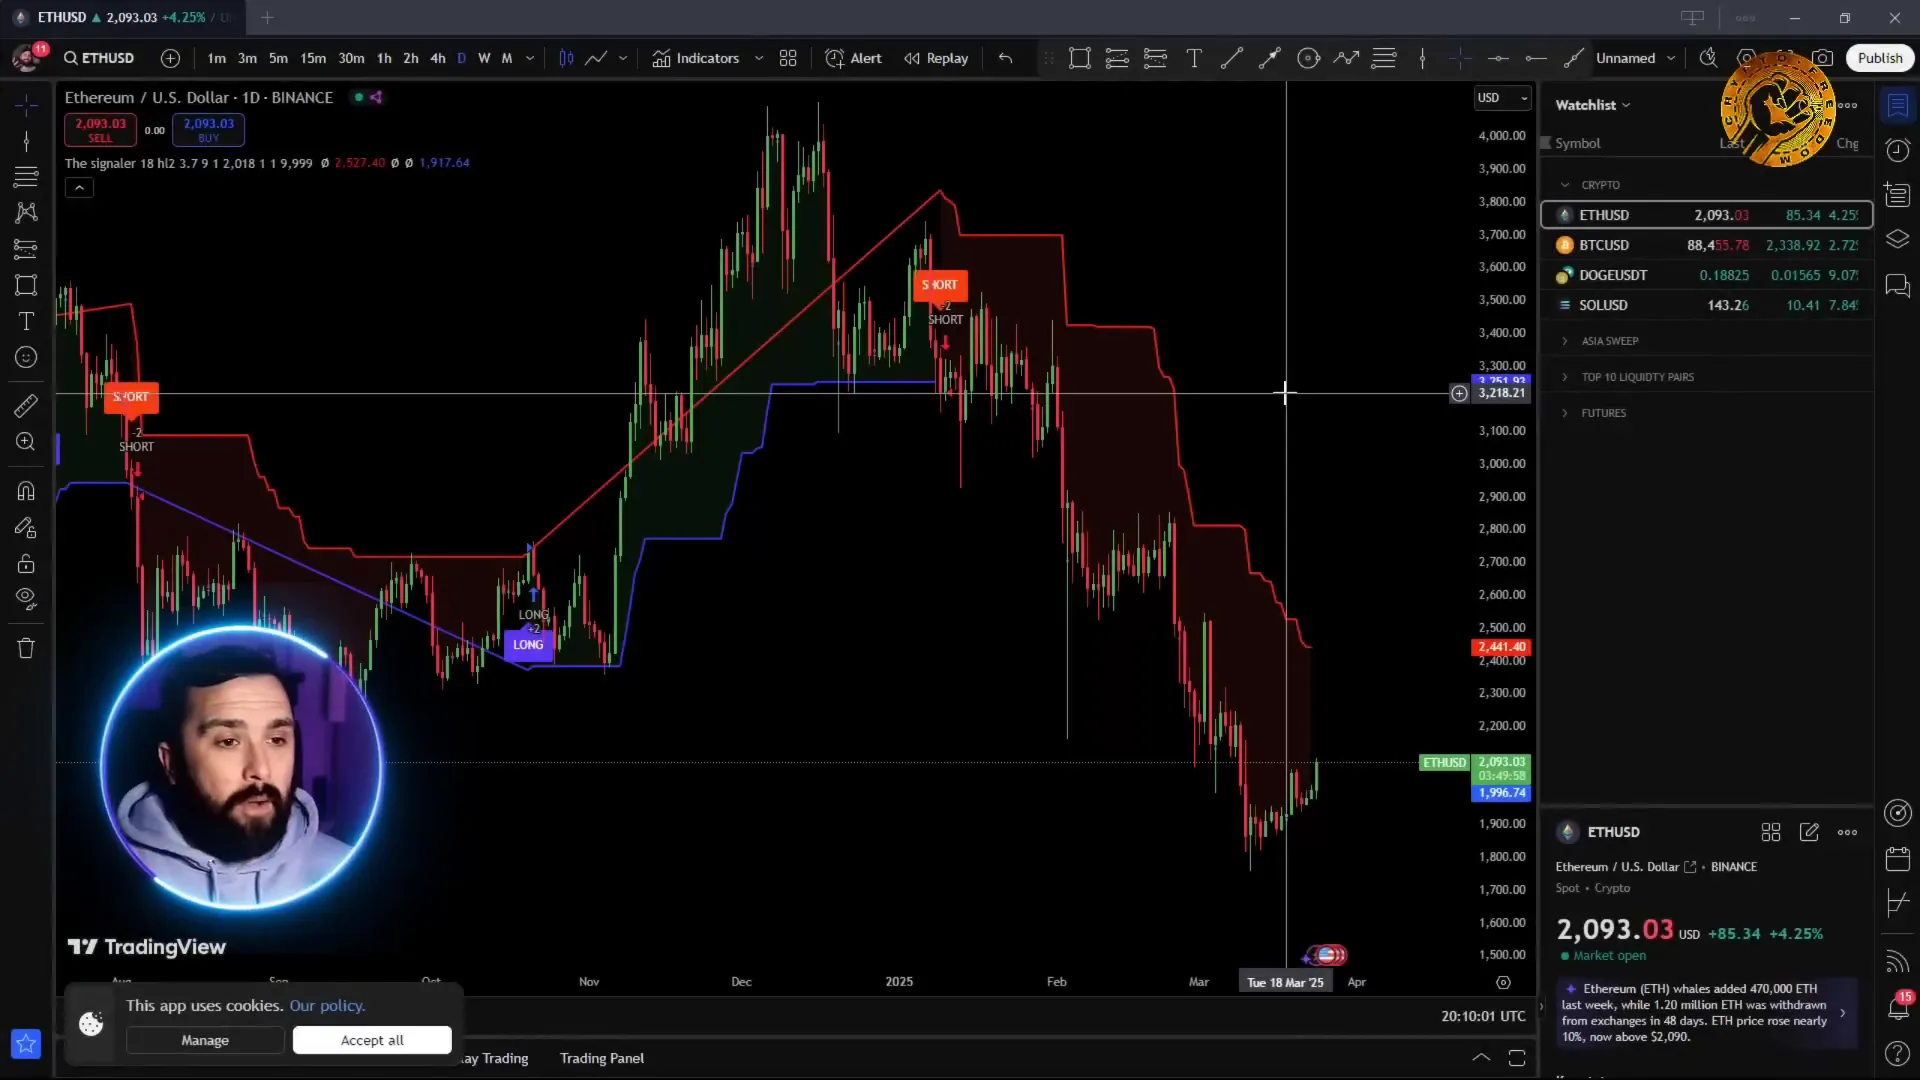Create an Alert
Screen dimensions: 1920x1080
coord(853,58)
